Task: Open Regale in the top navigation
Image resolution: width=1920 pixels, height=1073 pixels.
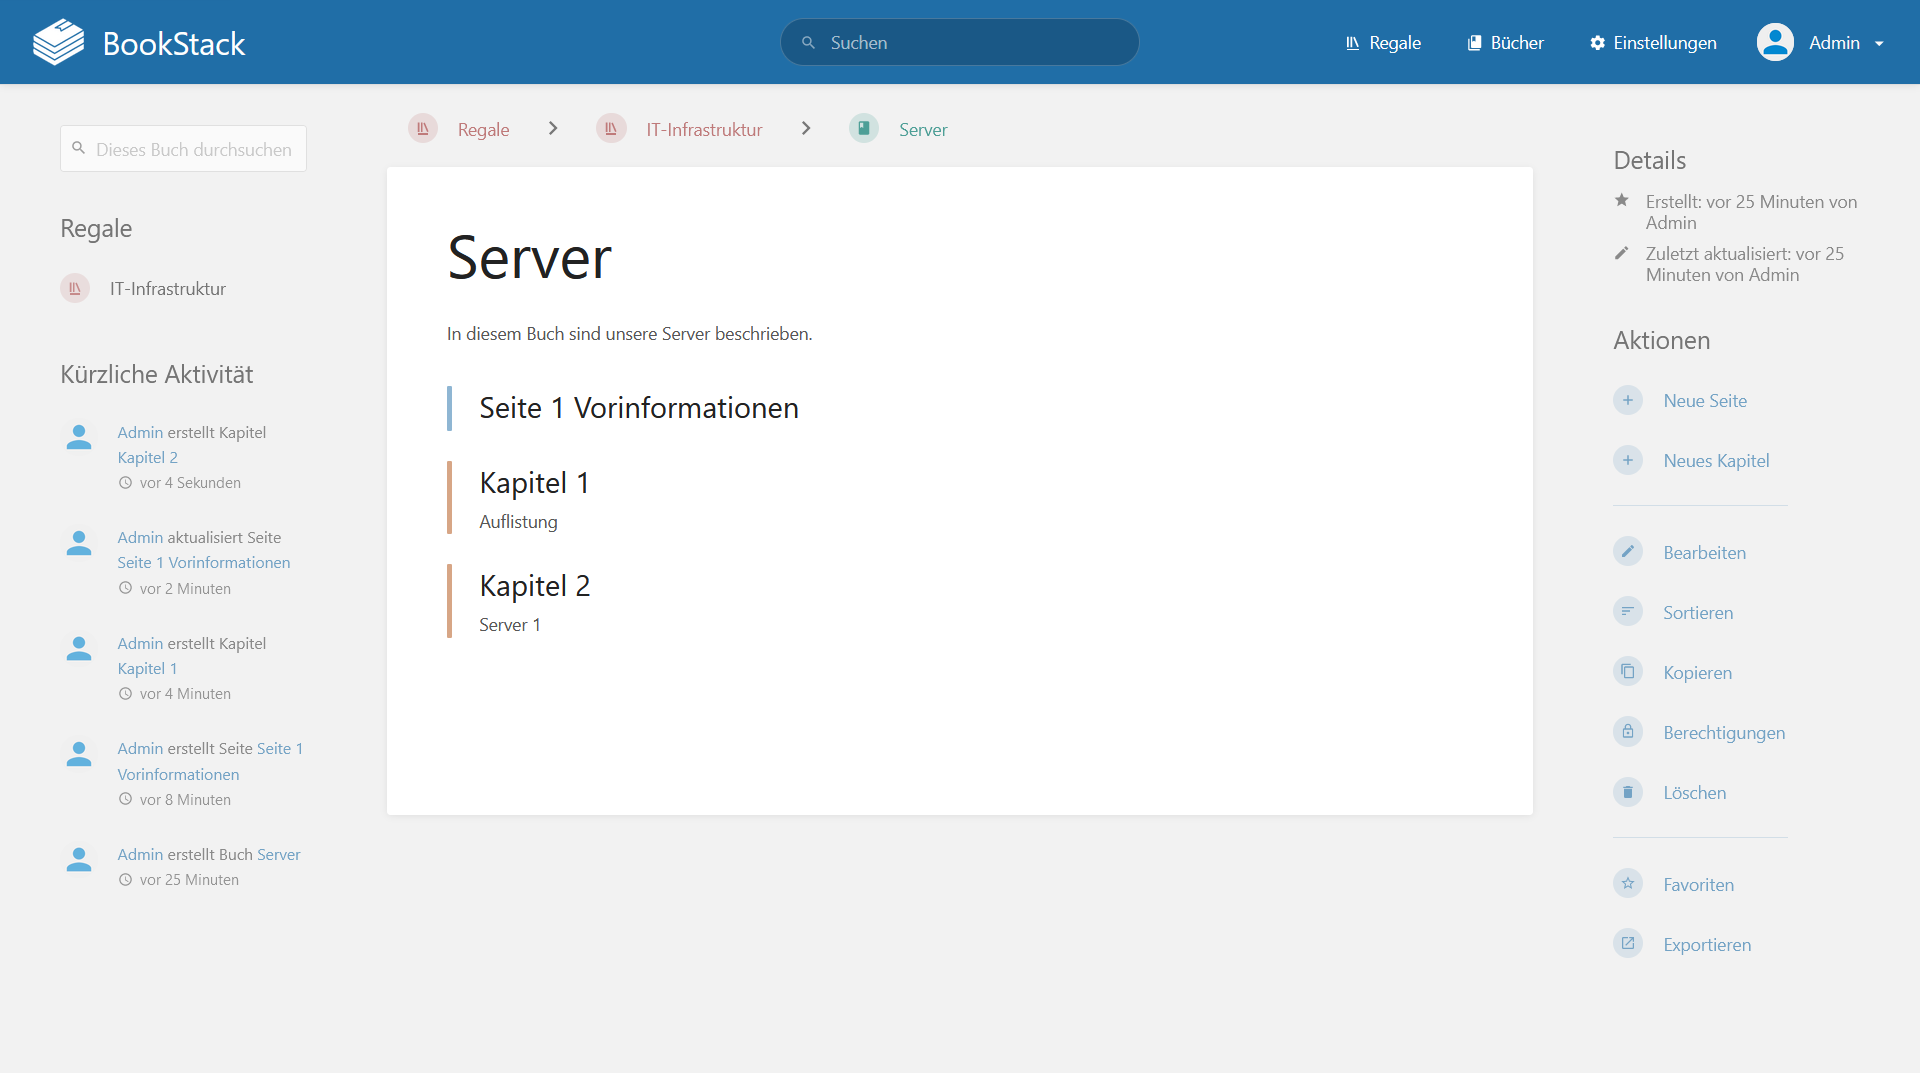Action: tap(1383, 43)
